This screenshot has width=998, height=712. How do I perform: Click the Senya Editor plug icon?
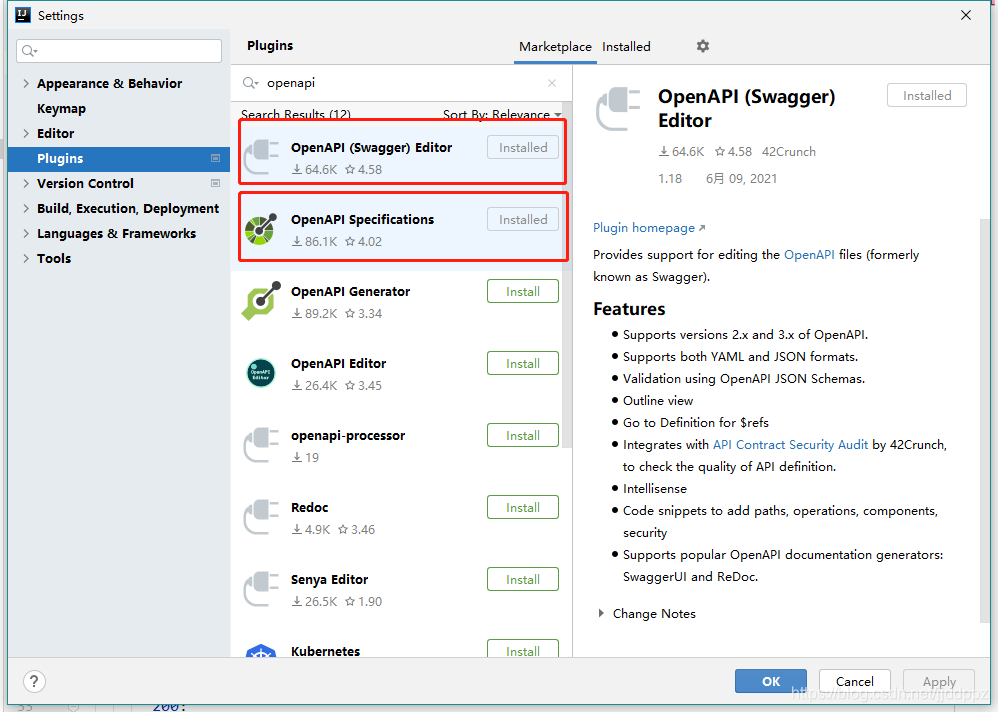261,589
